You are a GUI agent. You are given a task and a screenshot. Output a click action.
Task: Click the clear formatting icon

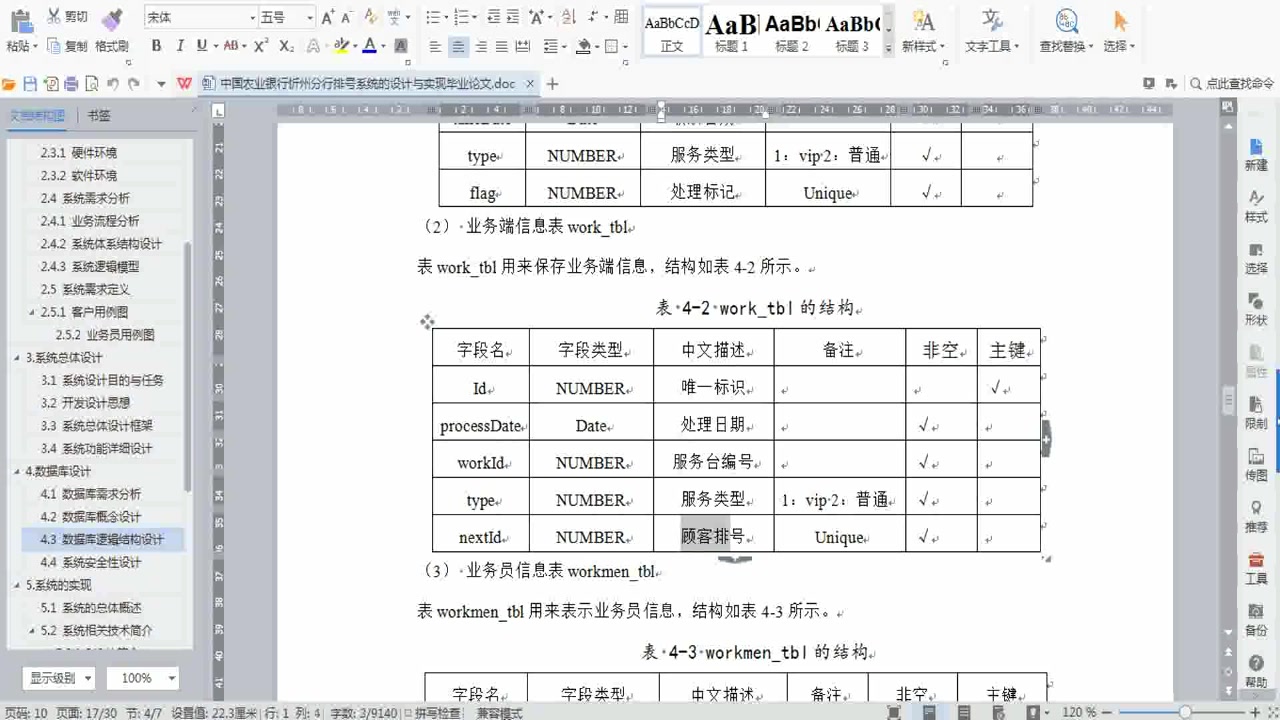(x=371, y=17)
